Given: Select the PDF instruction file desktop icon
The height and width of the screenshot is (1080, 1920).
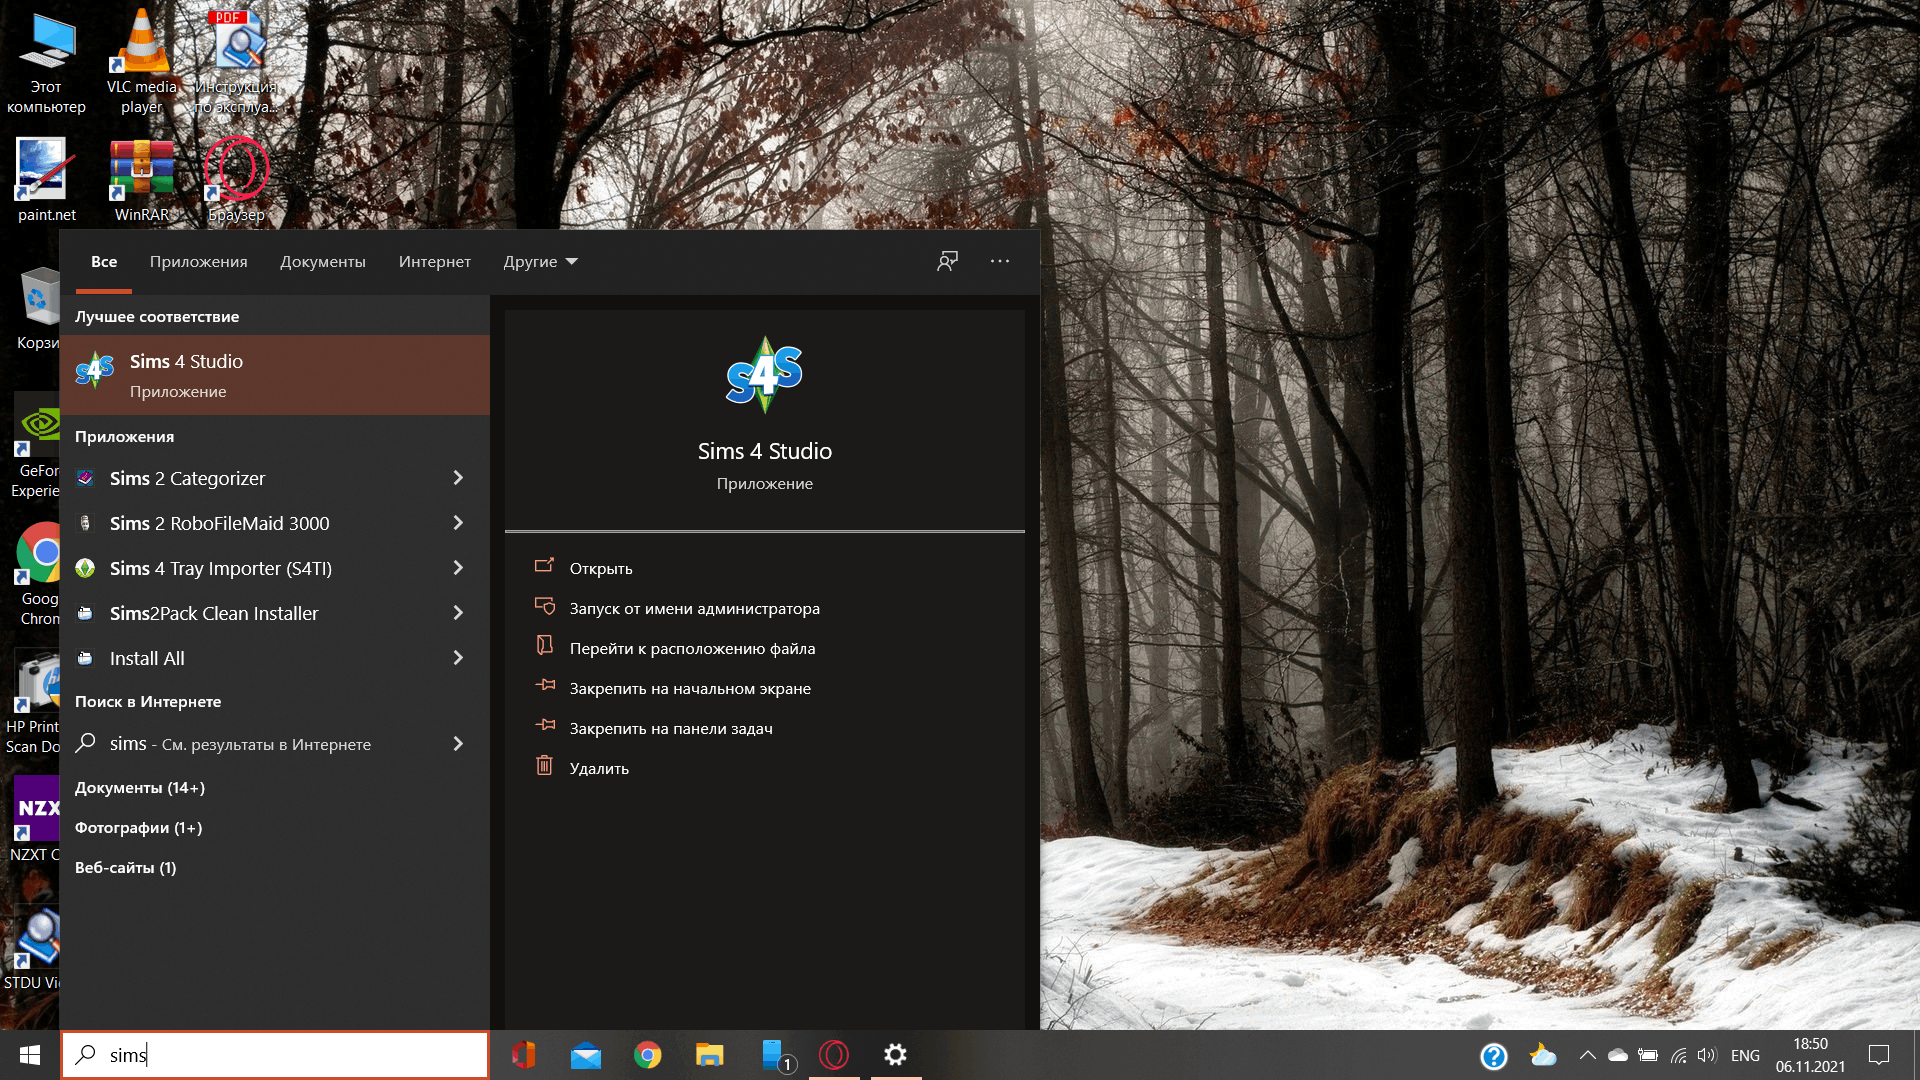Looking at the screenshot, I should 237,64.
